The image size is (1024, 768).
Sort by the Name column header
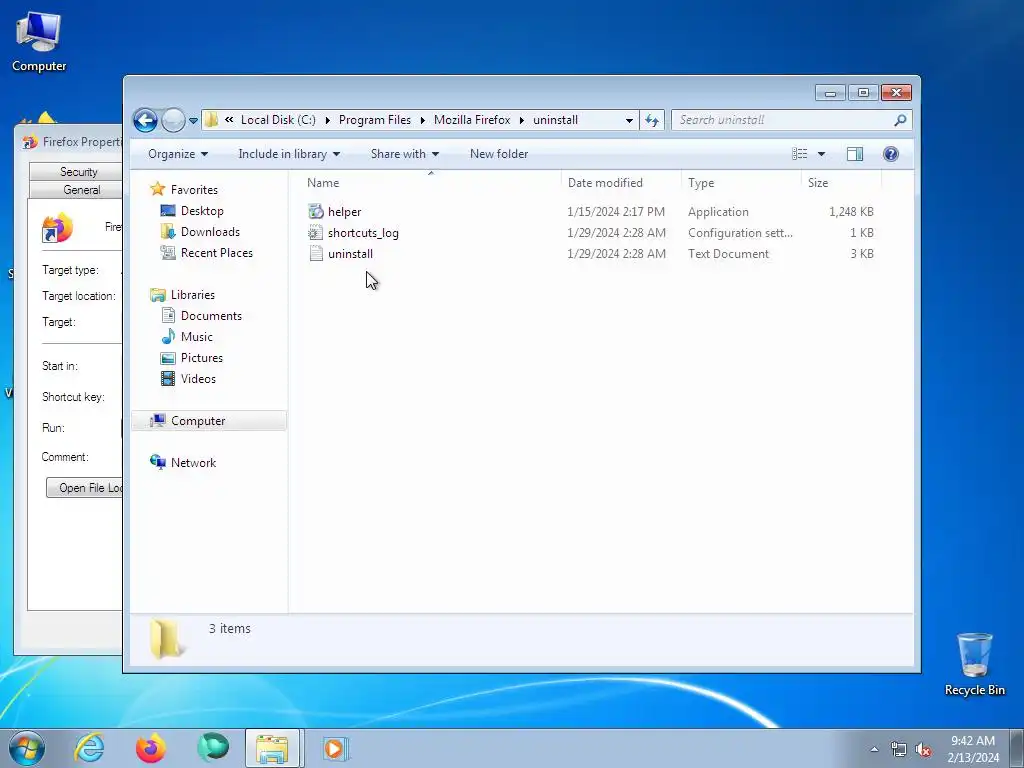430,183
